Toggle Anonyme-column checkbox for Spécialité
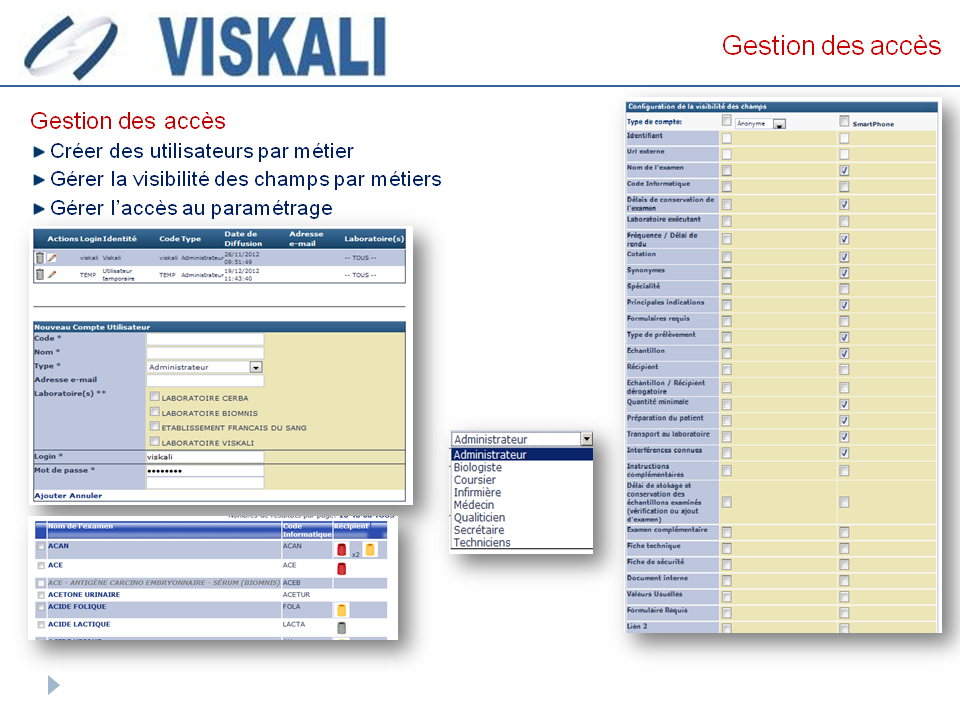Screen dimensions: 960x720 (727, 288)
